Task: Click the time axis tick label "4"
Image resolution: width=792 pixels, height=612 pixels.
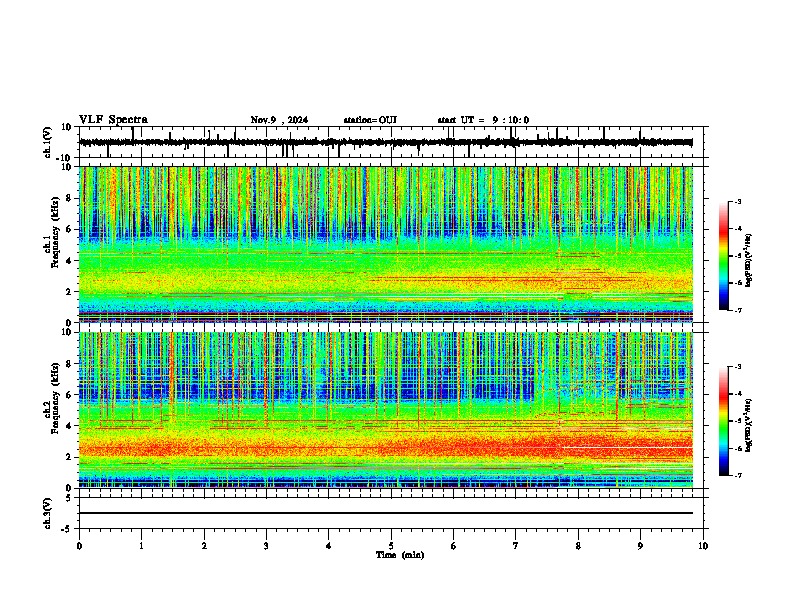Action: point(329,546)
